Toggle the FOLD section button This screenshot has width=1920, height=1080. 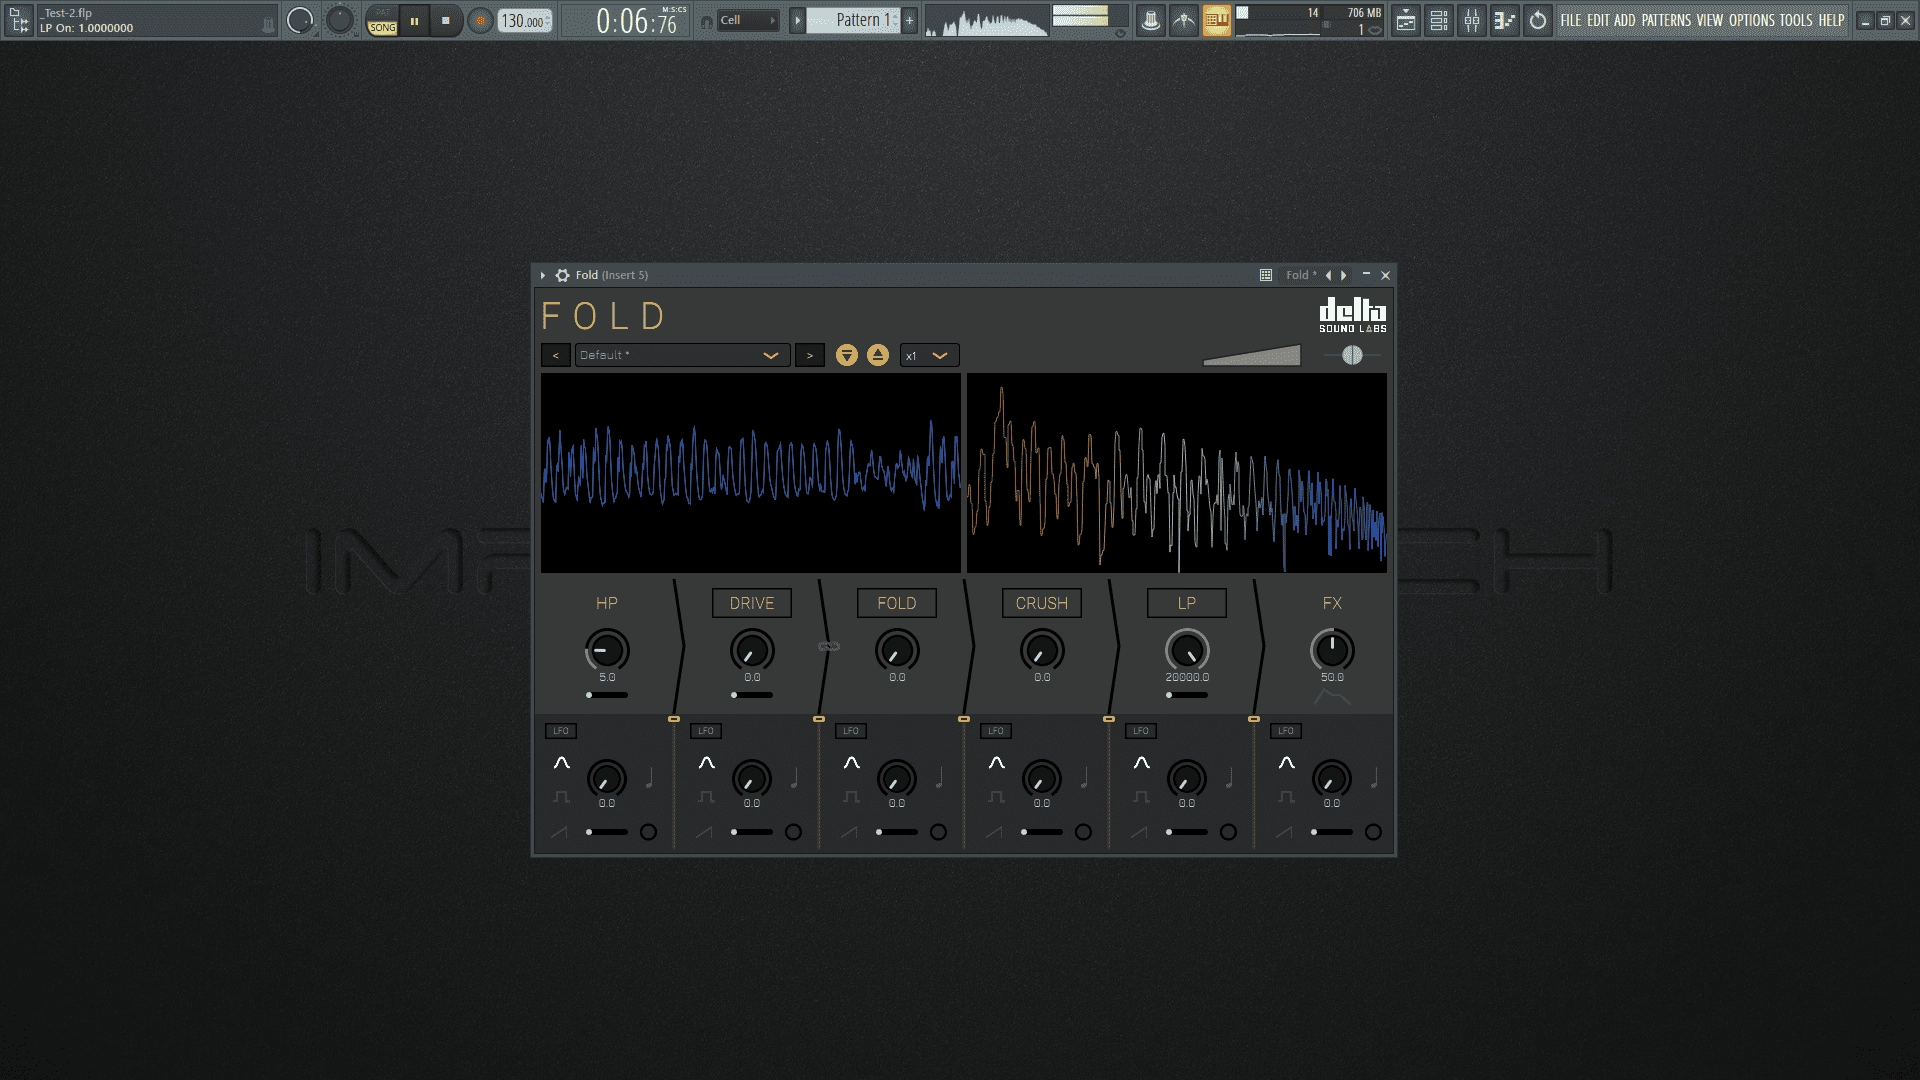click(x=897, y=603)
